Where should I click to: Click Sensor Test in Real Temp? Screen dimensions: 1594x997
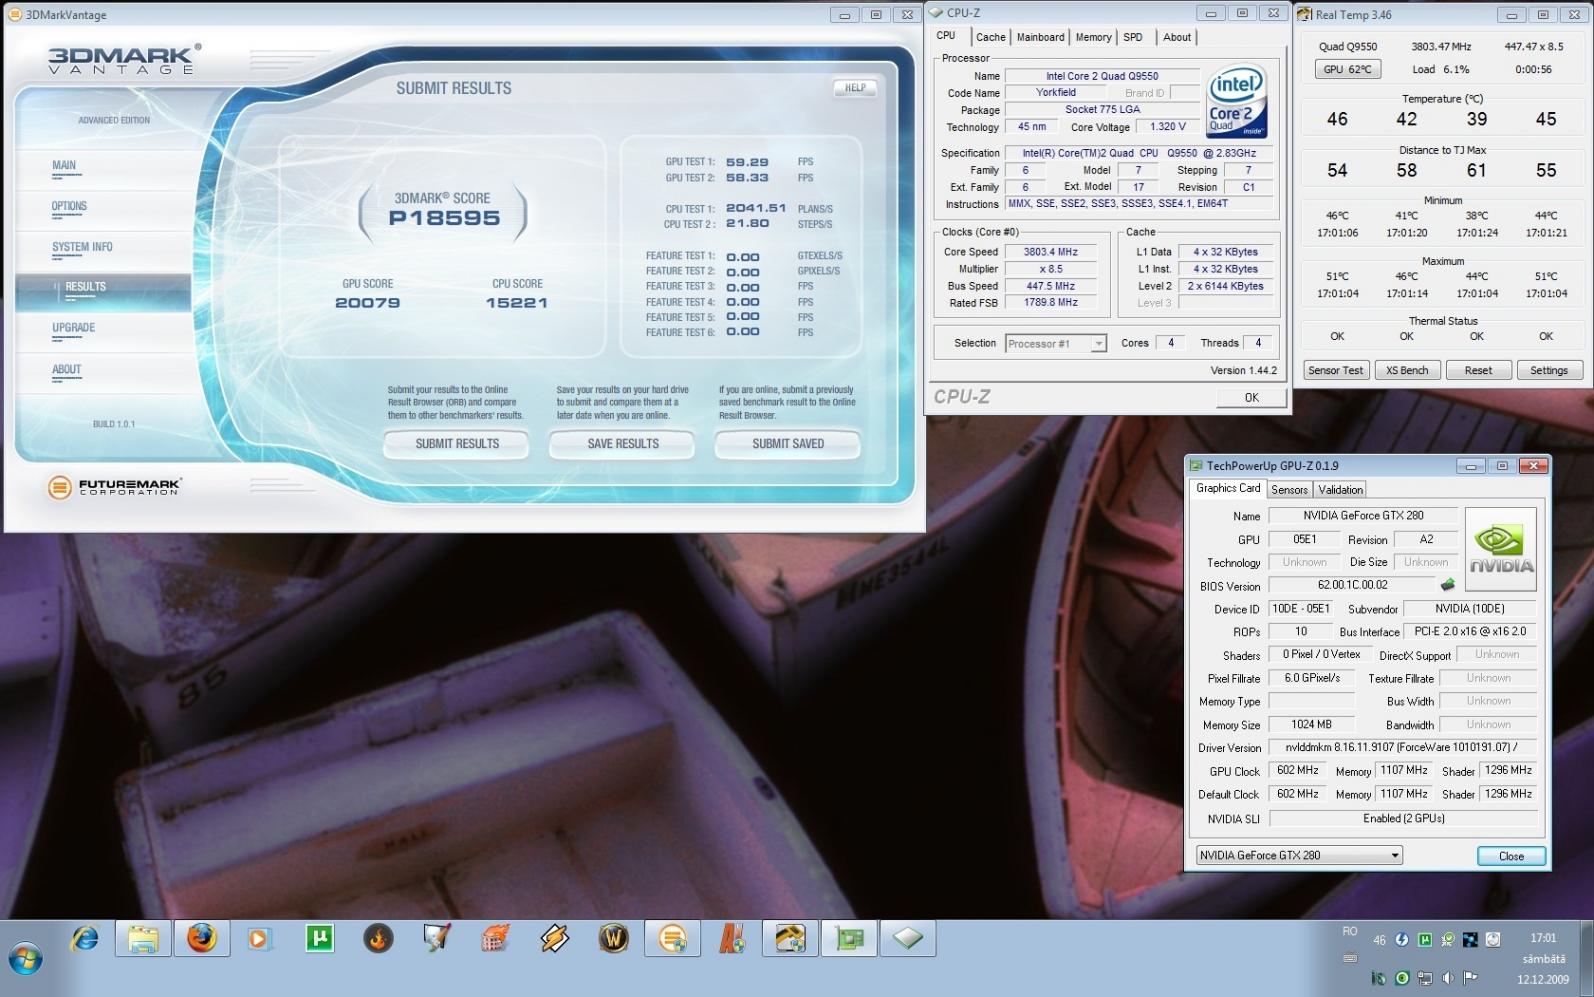point(1335,370)
